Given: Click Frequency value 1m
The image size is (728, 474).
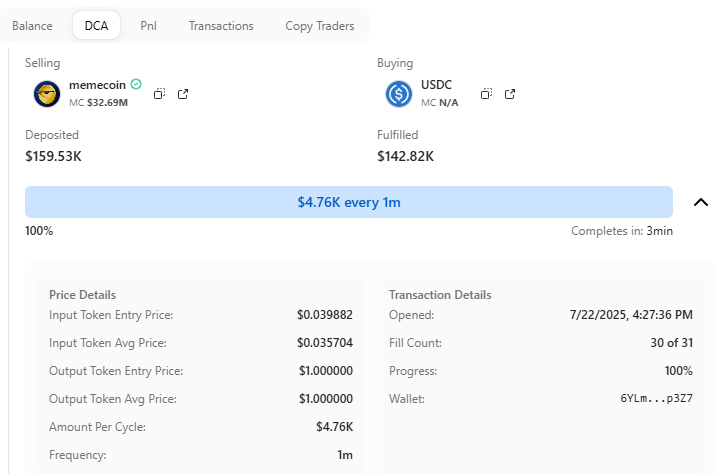Looking at the screenshot, I should pos(345,455).
